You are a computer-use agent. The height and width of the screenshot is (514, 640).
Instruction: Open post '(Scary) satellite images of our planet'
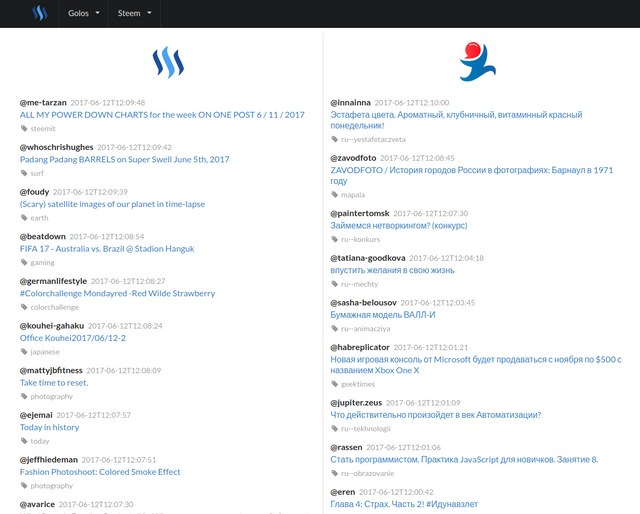tap(112, 204)
